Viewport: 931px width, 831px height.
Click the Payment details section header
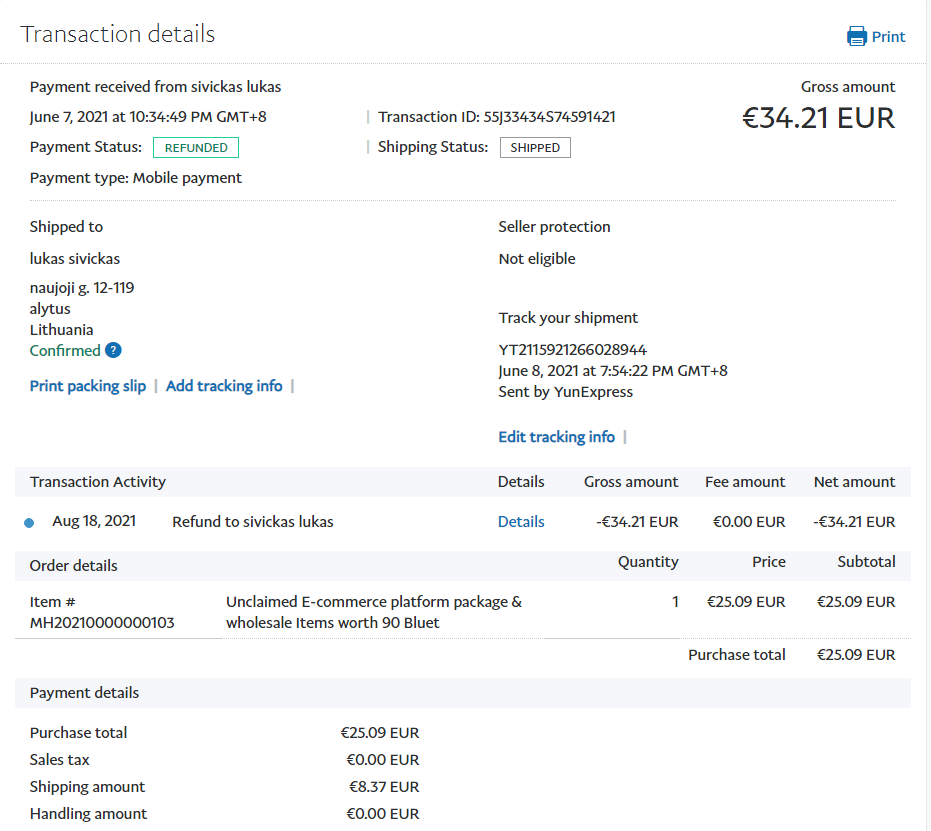(85, 693)
